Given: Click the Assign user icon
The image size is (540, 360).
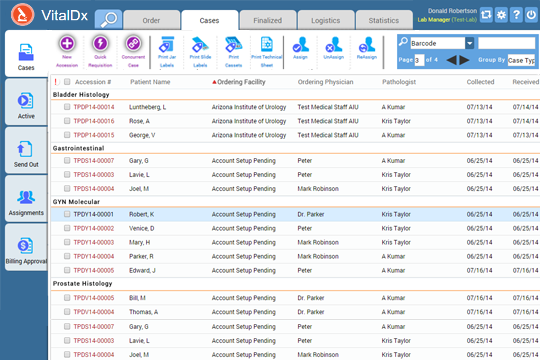Looking at the screenshot, I should [x=300, y=44].
